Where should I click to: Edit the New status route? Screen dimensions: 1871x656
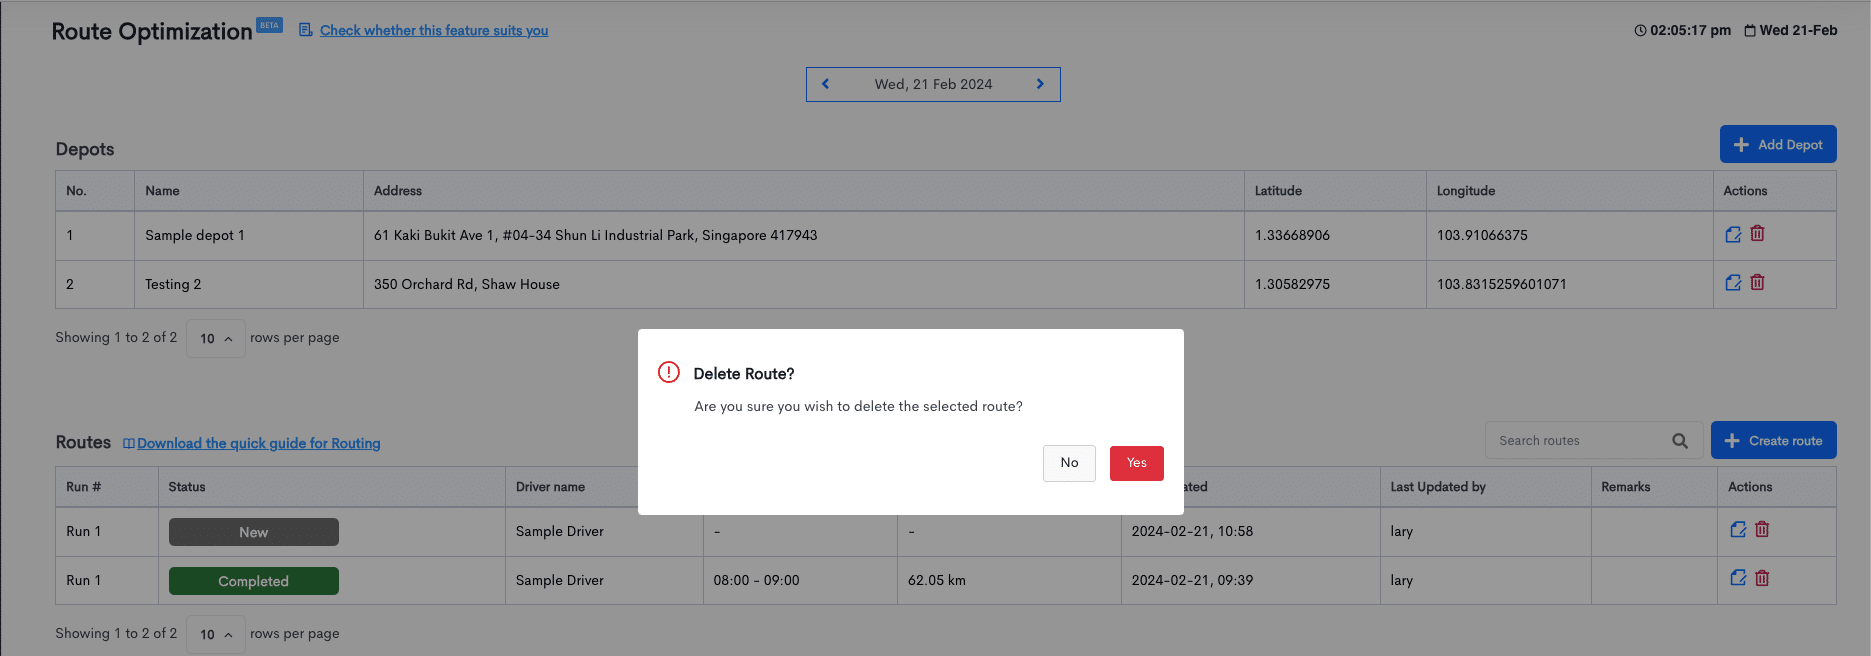[1738, 530]
